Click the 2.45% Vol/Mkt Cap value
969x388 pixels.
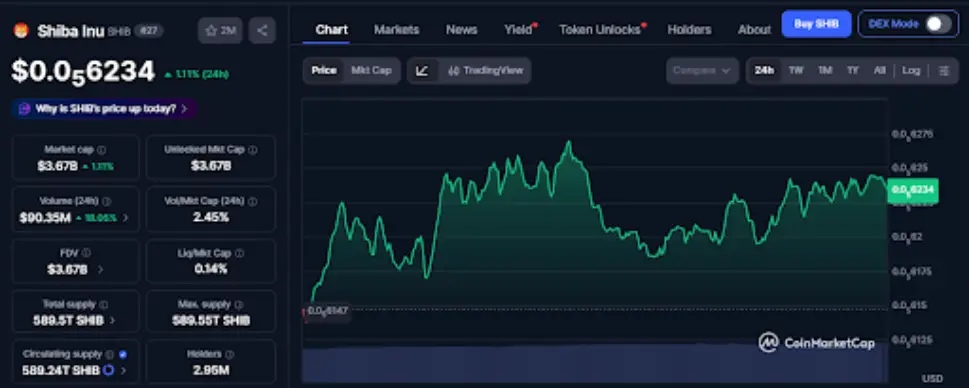tap(211, 217)
